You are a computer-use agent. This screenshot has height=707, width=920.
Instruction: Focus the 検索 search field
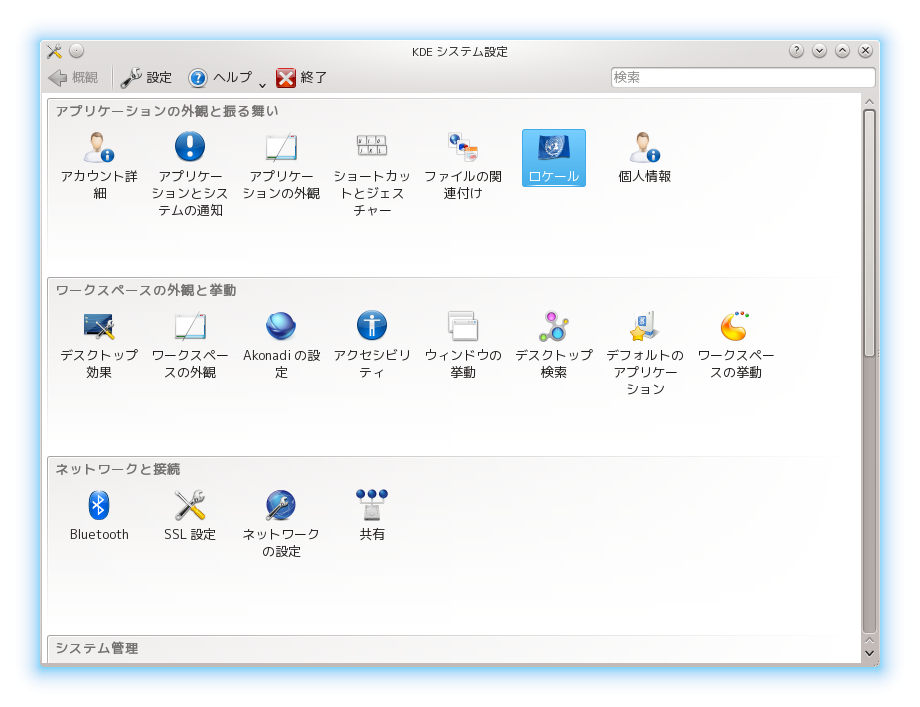point(743,77)
